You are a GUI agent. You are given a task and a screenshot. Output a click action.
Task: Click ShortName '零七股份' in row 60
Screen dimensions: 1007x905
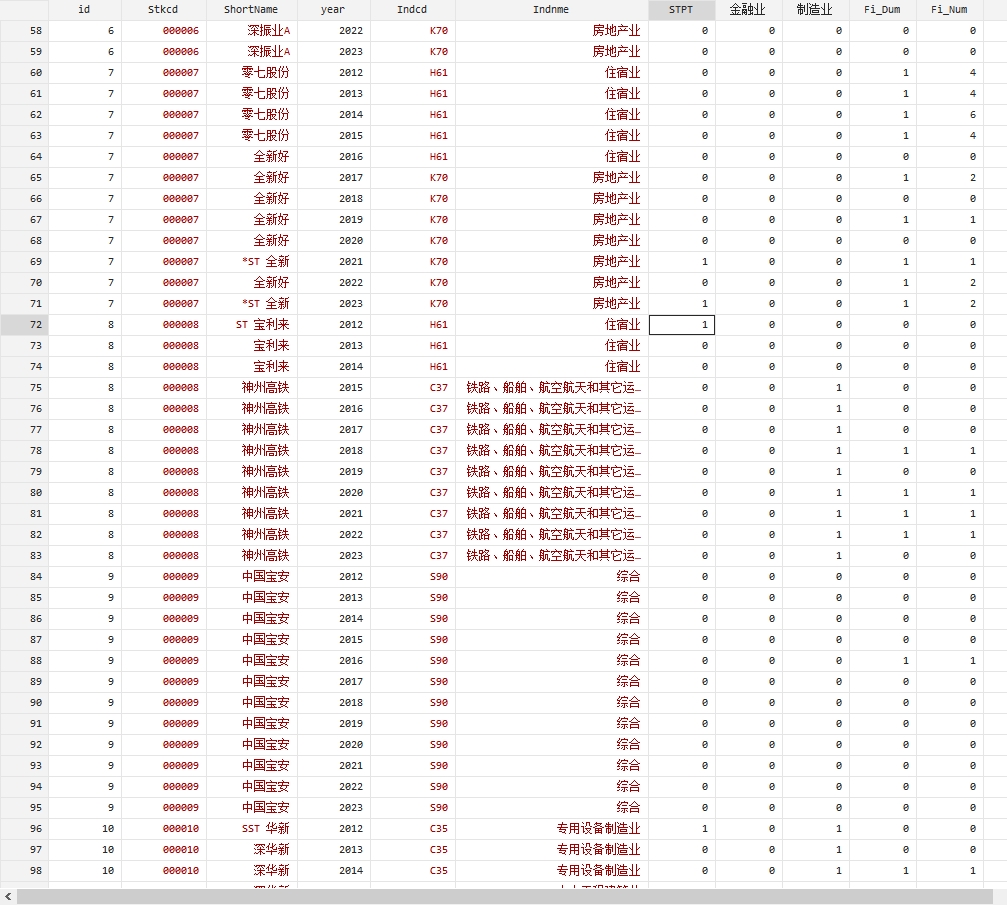(265, 73)
